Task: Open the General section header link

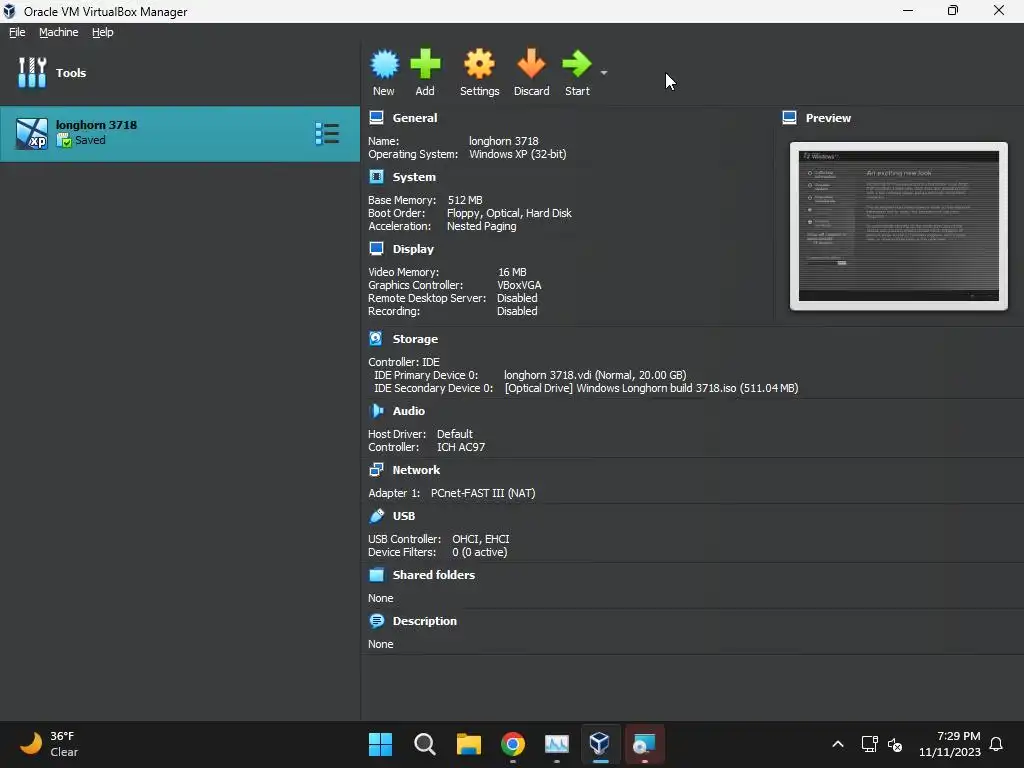Action: click(415, 118)
